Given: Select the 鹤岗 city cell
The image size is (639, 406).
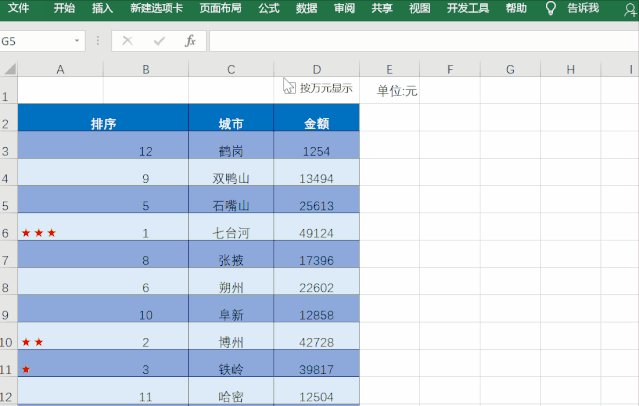Looking at the screenshot, I should click(231, 145).
